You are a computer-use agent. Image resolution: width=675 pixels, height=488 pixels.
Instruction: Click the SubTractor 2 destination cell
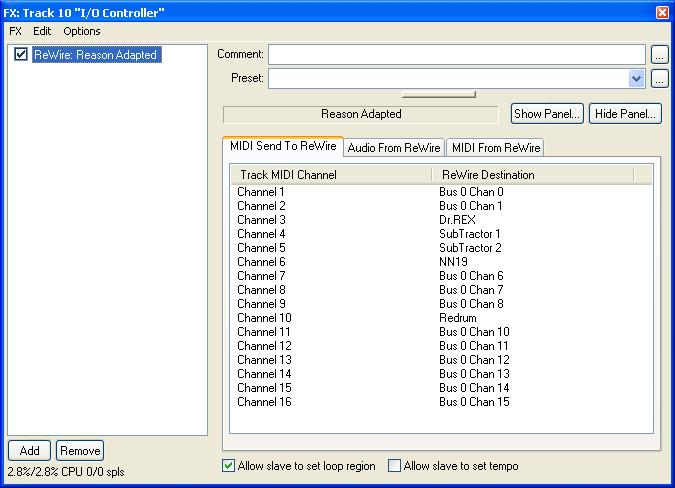coord(470,248)
